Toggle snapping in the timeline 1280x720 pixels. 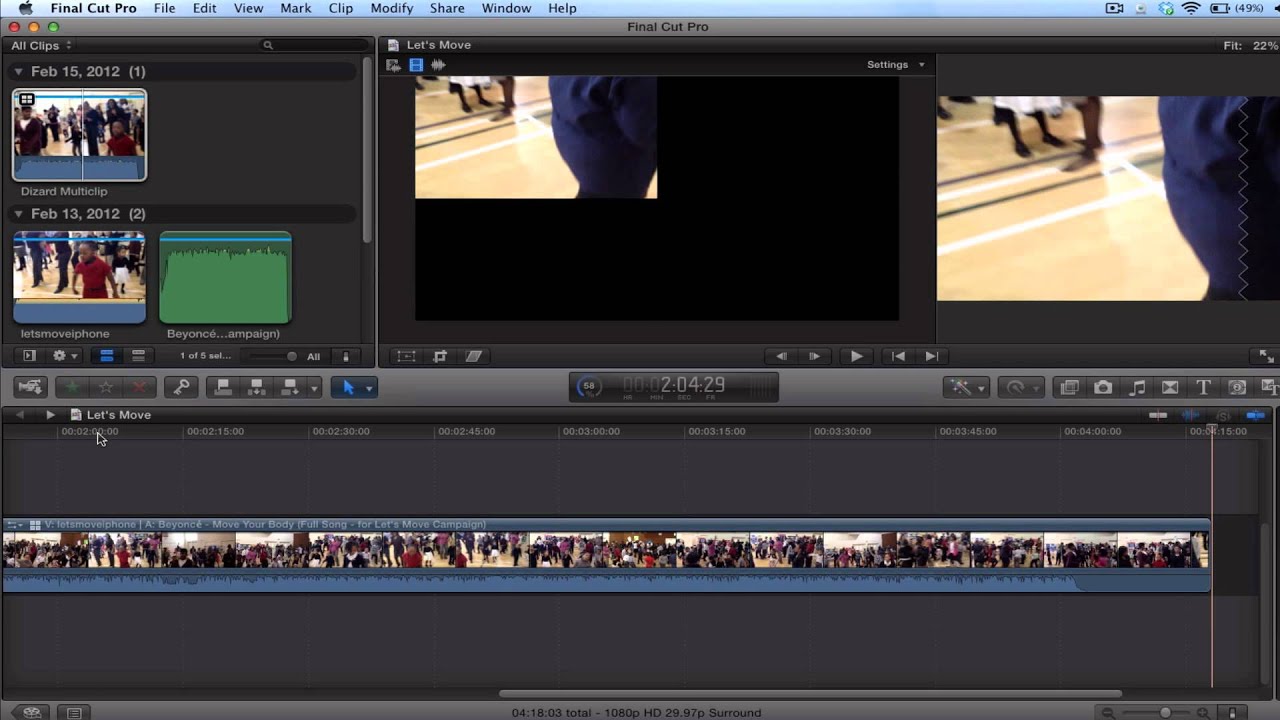1256,415
